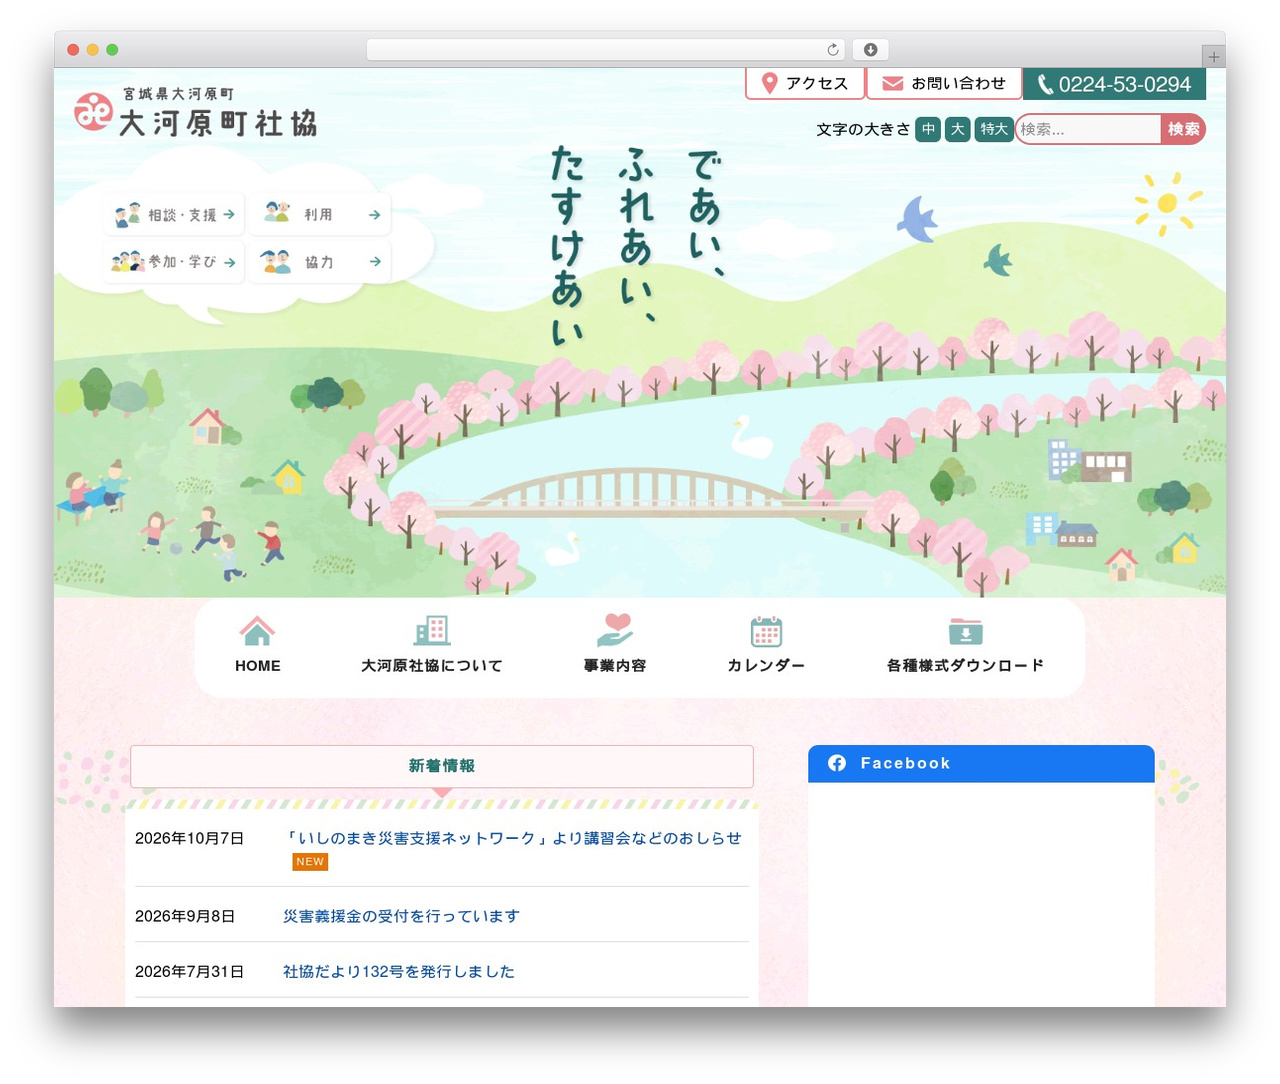Screen dimensions: 1280x1084
Task: Click phone number 0224-53-0294
Action: click(1125, 85)
